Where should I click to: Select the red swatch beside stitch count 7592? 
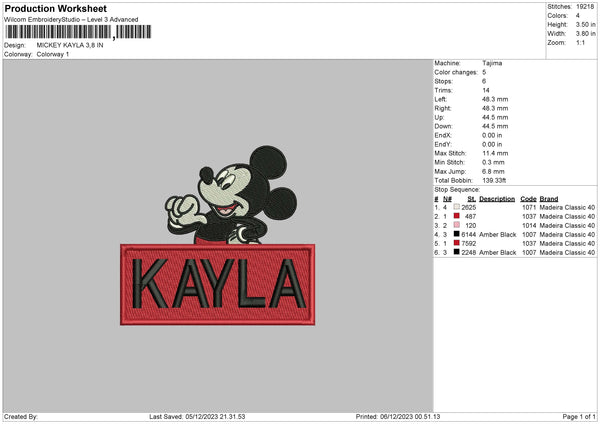(x=456, y=243)
